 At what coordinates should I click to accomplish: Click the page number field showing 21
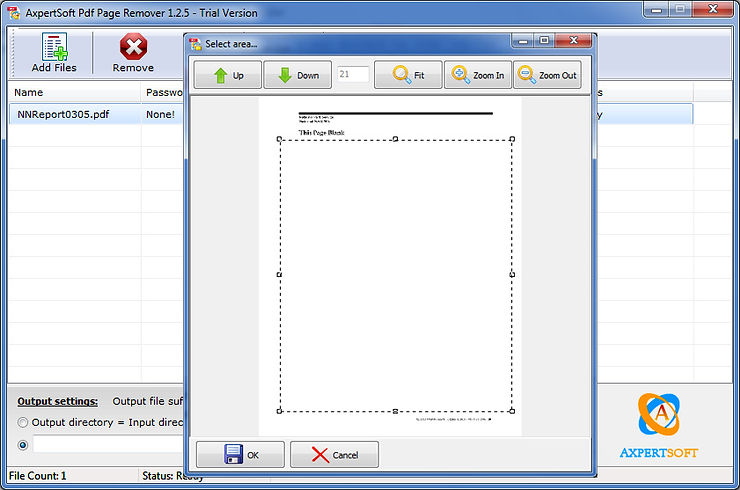[x=353, y=74]
